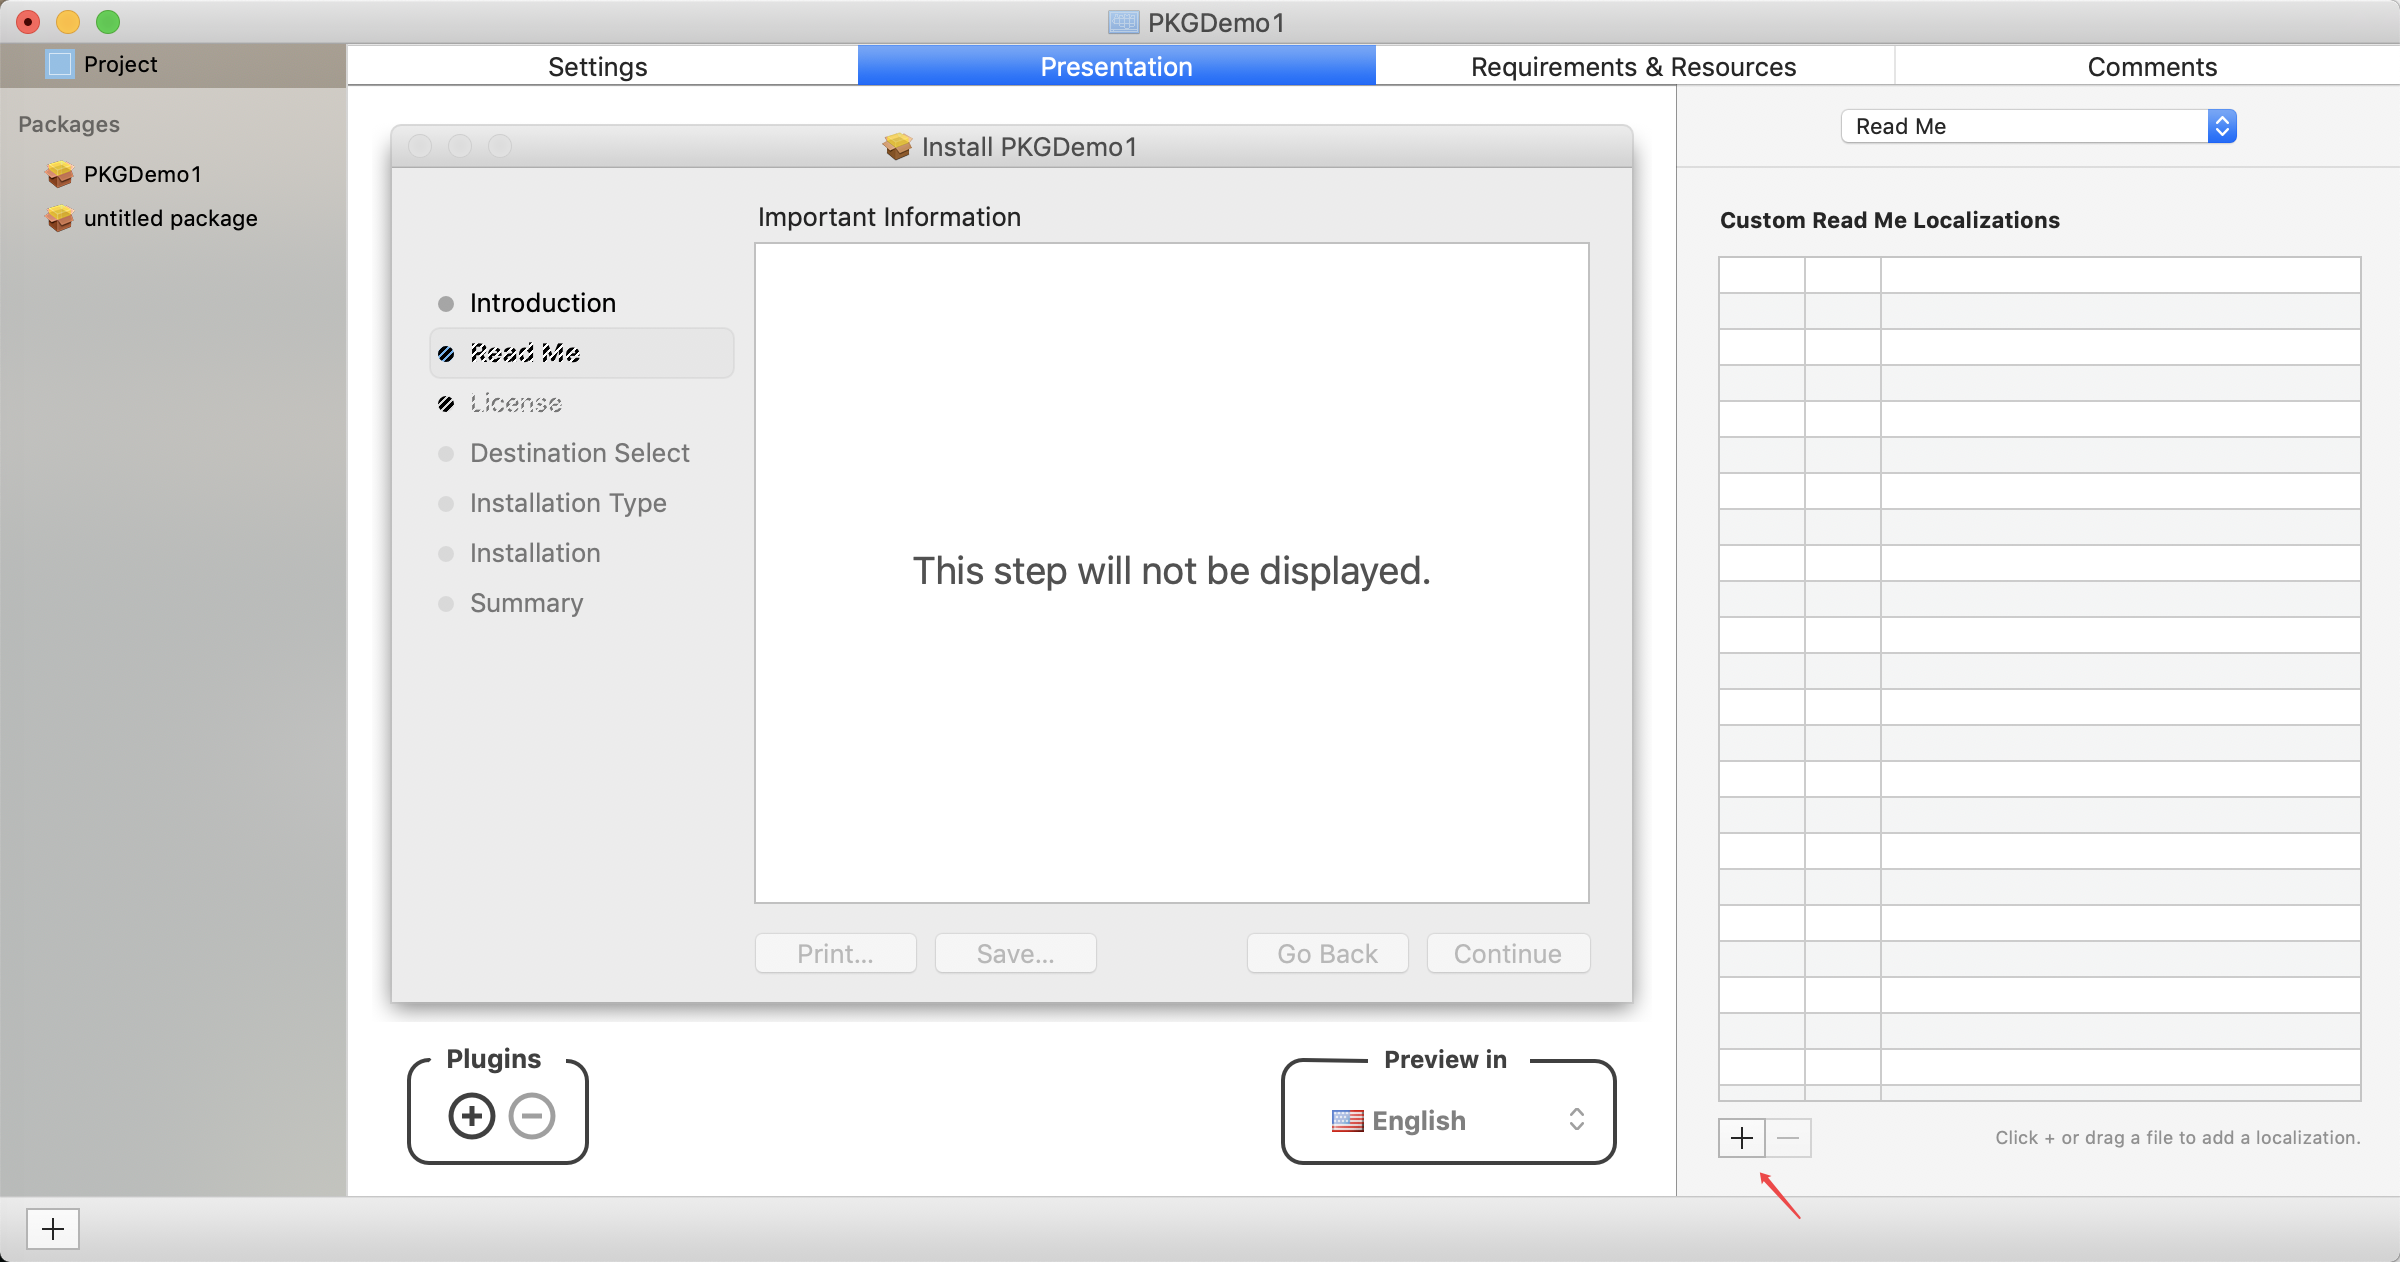2400x1262 pixels.
Task: Click the Go Back button in the preview
Action: click(1327, 954)
